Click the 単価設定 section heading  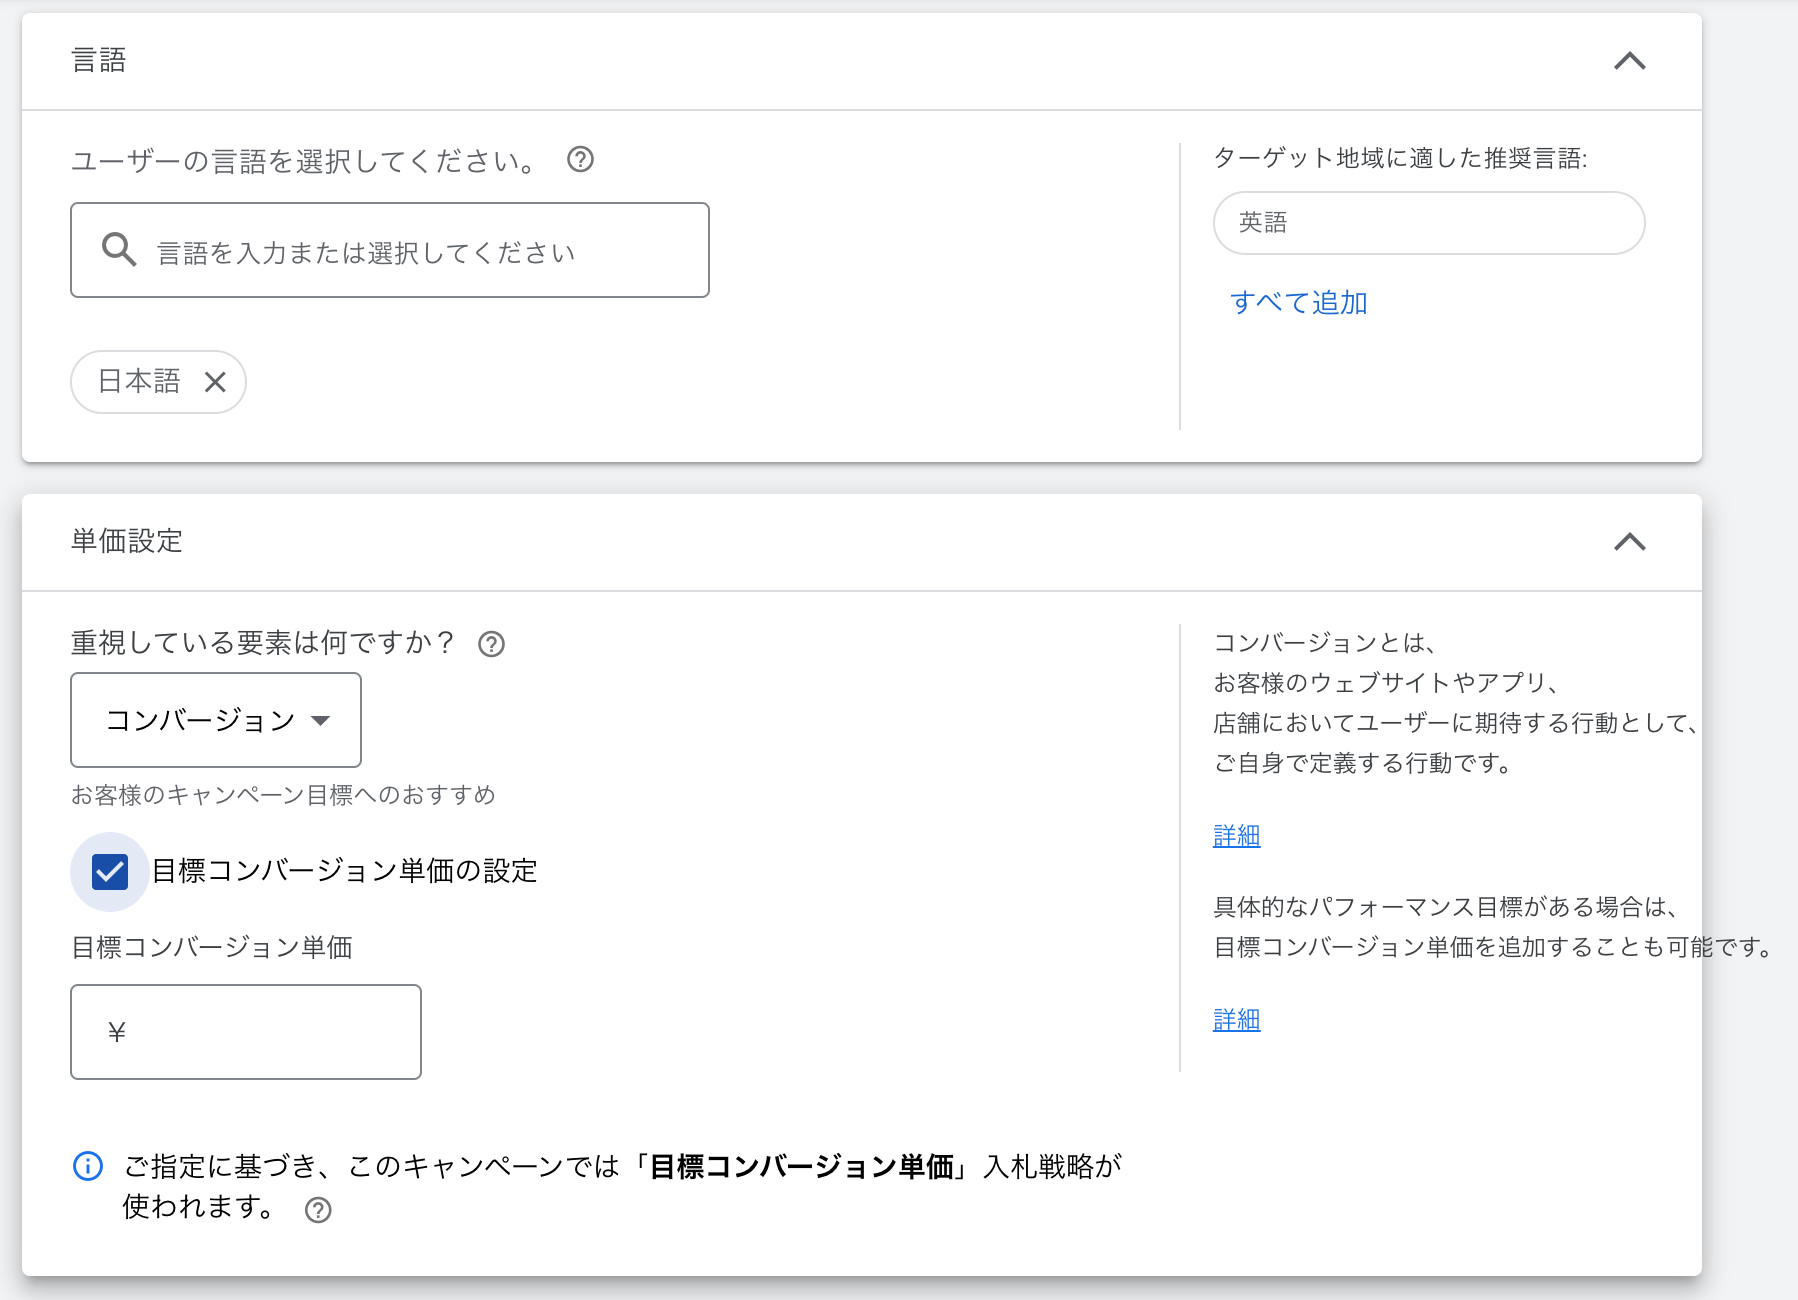(x=127, y=541)
